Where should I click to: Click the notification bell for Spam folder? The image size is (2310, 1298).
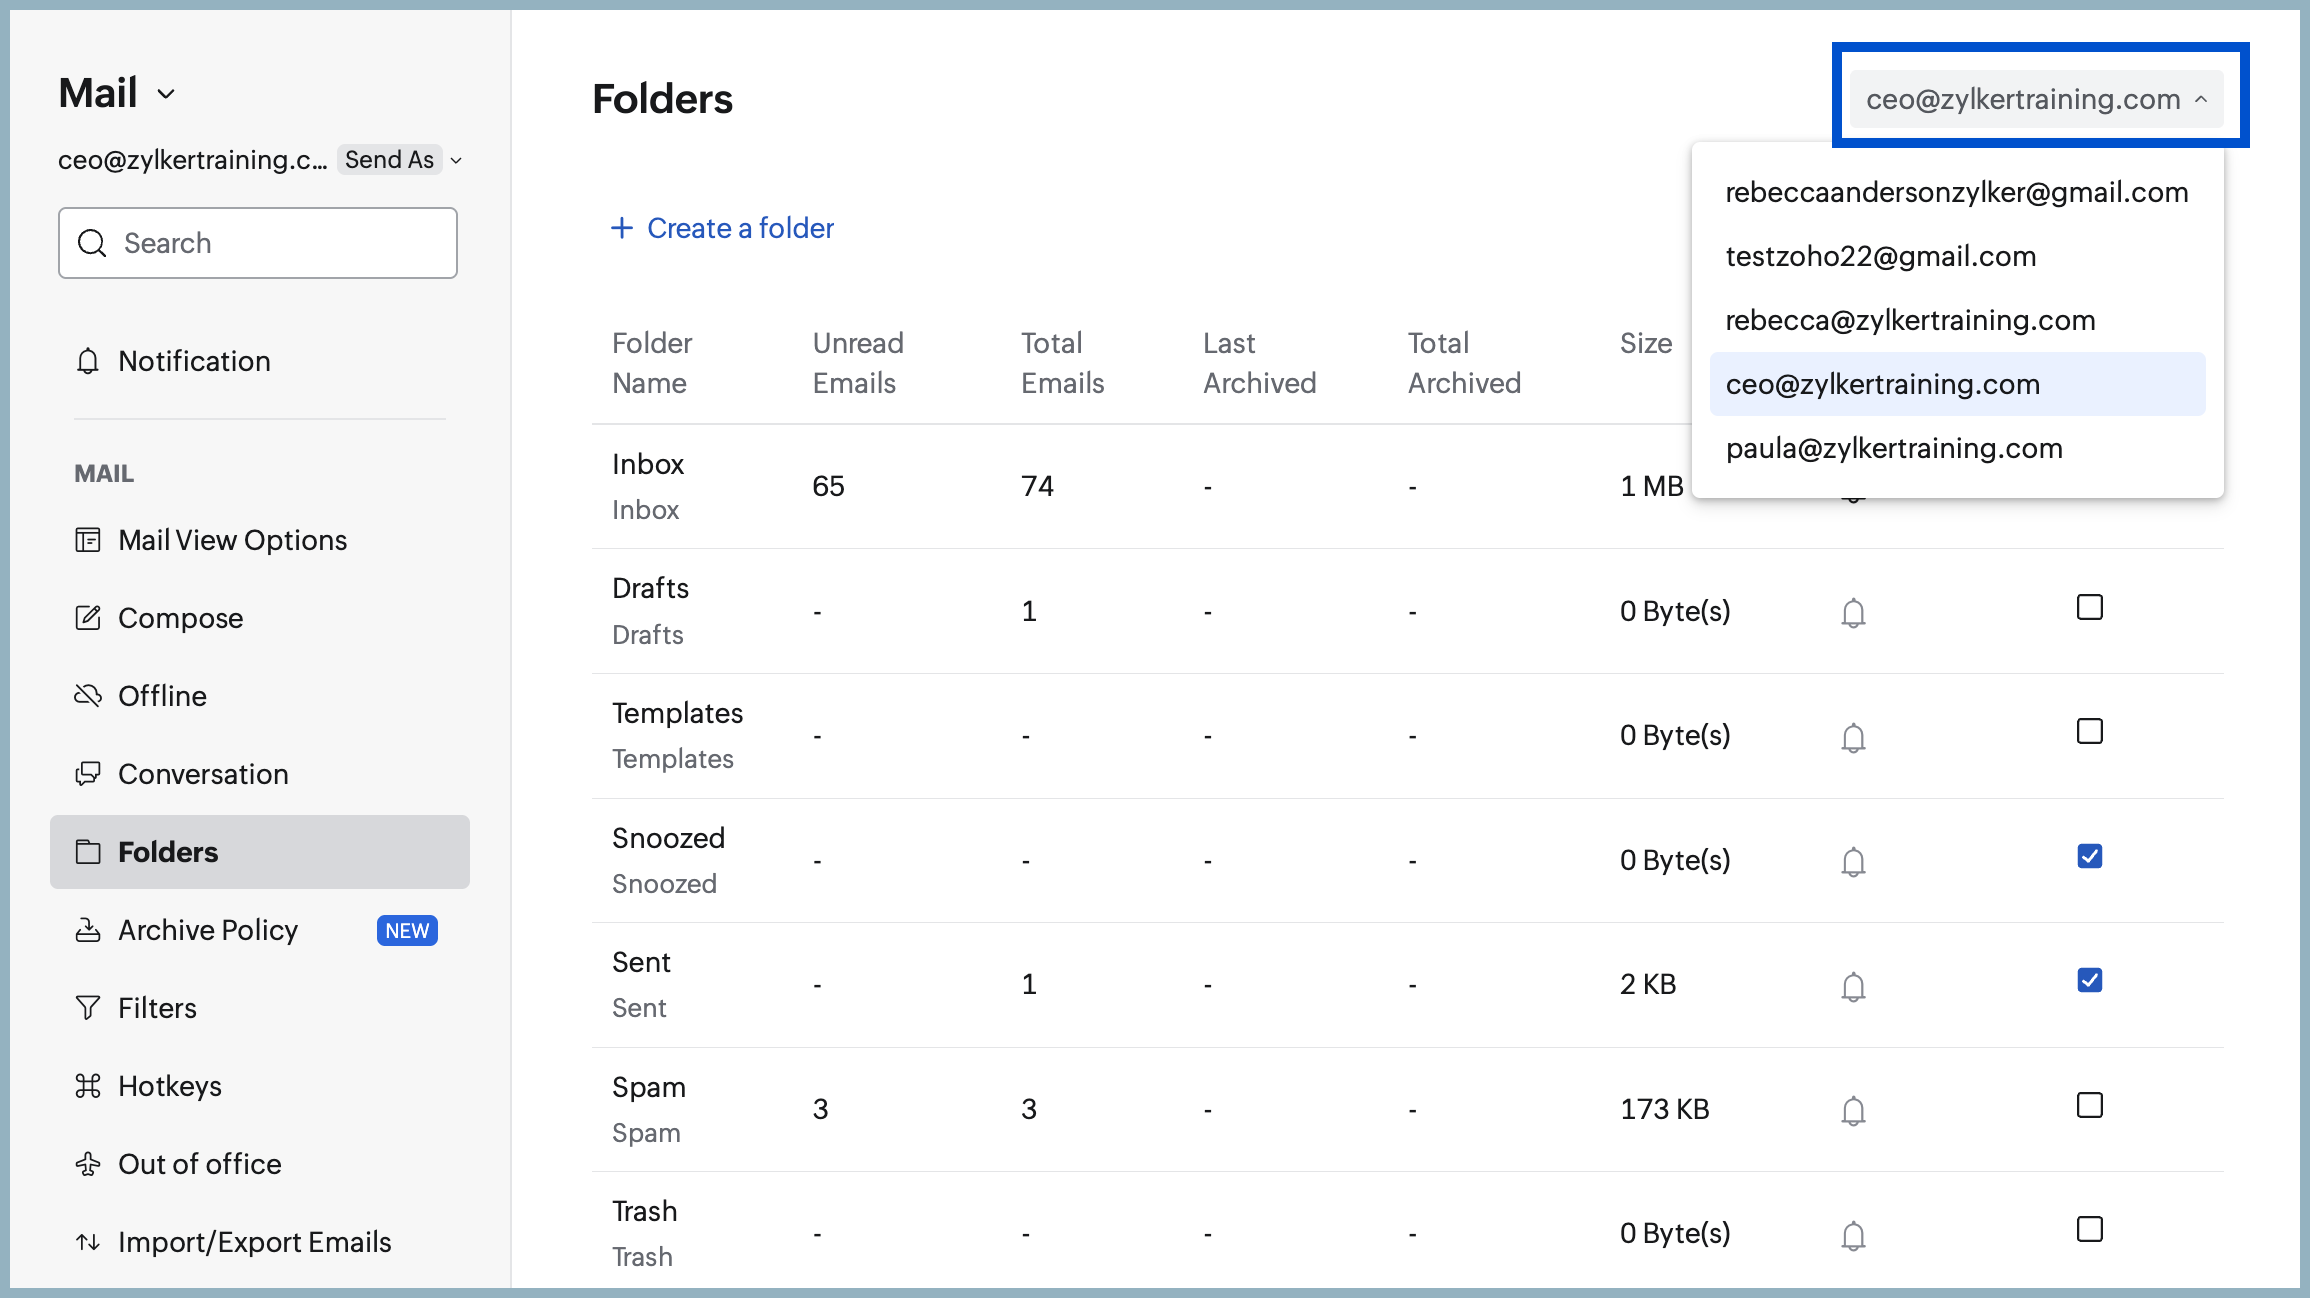click(1853, 1110)
